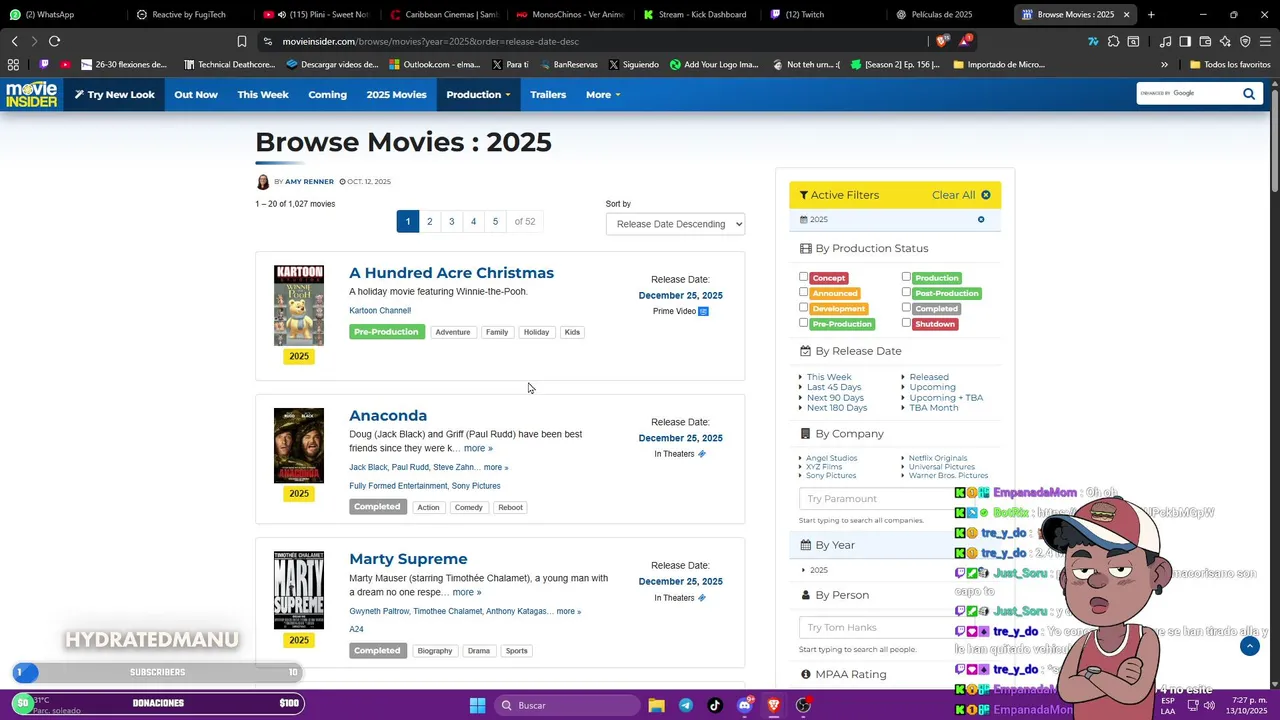Image resolution: width=1280 pixels, height=720 pixels.
Task: Click the back-to-top arrow button
Action: click(x=1249, y=646)
